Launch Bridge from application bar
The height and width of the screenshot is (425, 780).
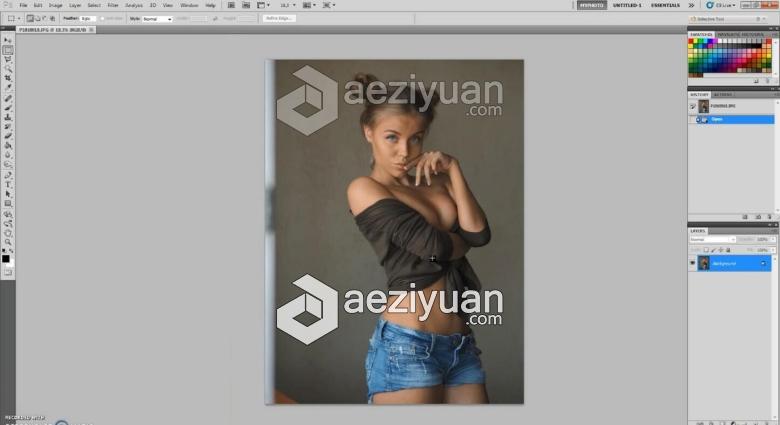(x=231, y=5)
